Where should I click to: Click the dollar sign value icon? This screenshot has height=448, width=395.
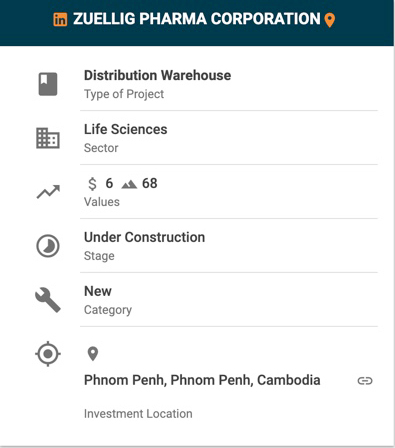click(x=92, y=184)
